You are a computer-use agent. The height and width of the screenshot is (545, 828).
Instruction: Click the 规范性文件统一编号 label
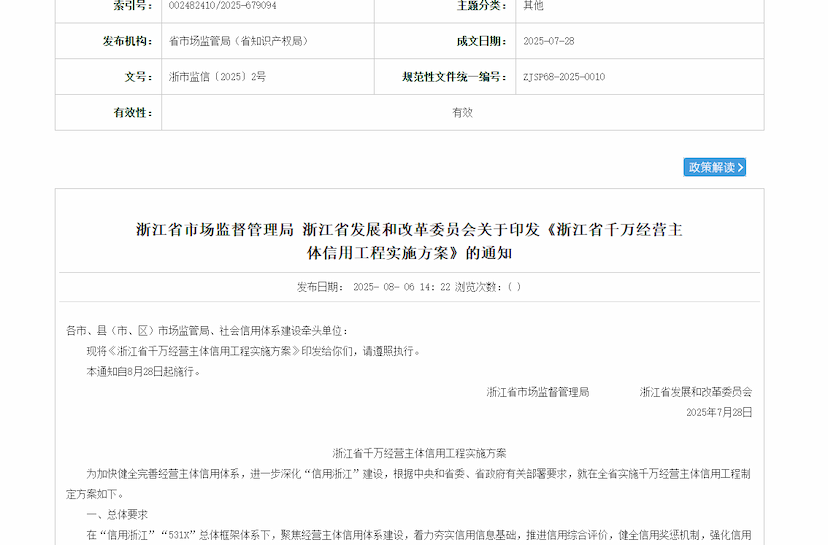click(455, 77)
